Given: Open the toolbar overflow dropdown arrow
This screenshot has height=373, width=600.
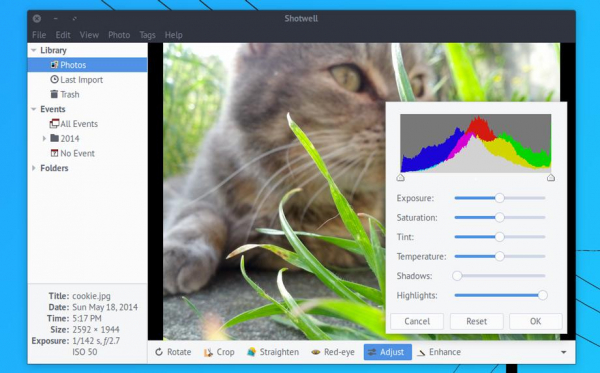Looking at the screenshot, I should pos(563,352).
